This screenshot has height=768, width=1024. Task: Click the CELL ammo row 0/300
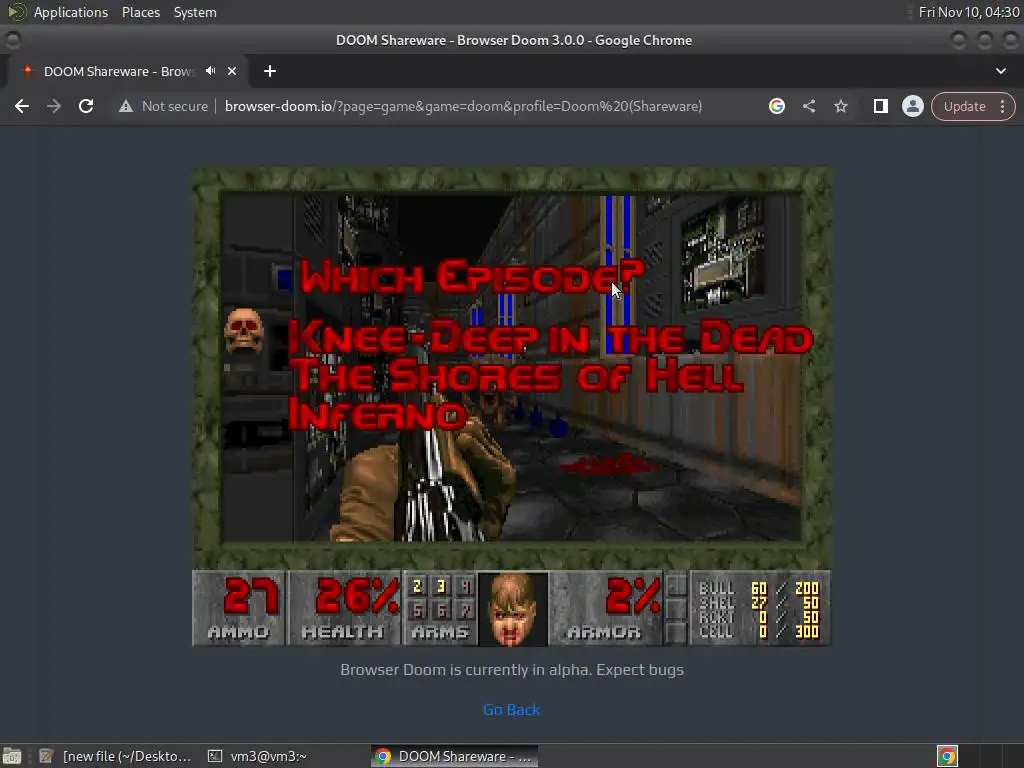pyautogui.click(x=758, y=632)
